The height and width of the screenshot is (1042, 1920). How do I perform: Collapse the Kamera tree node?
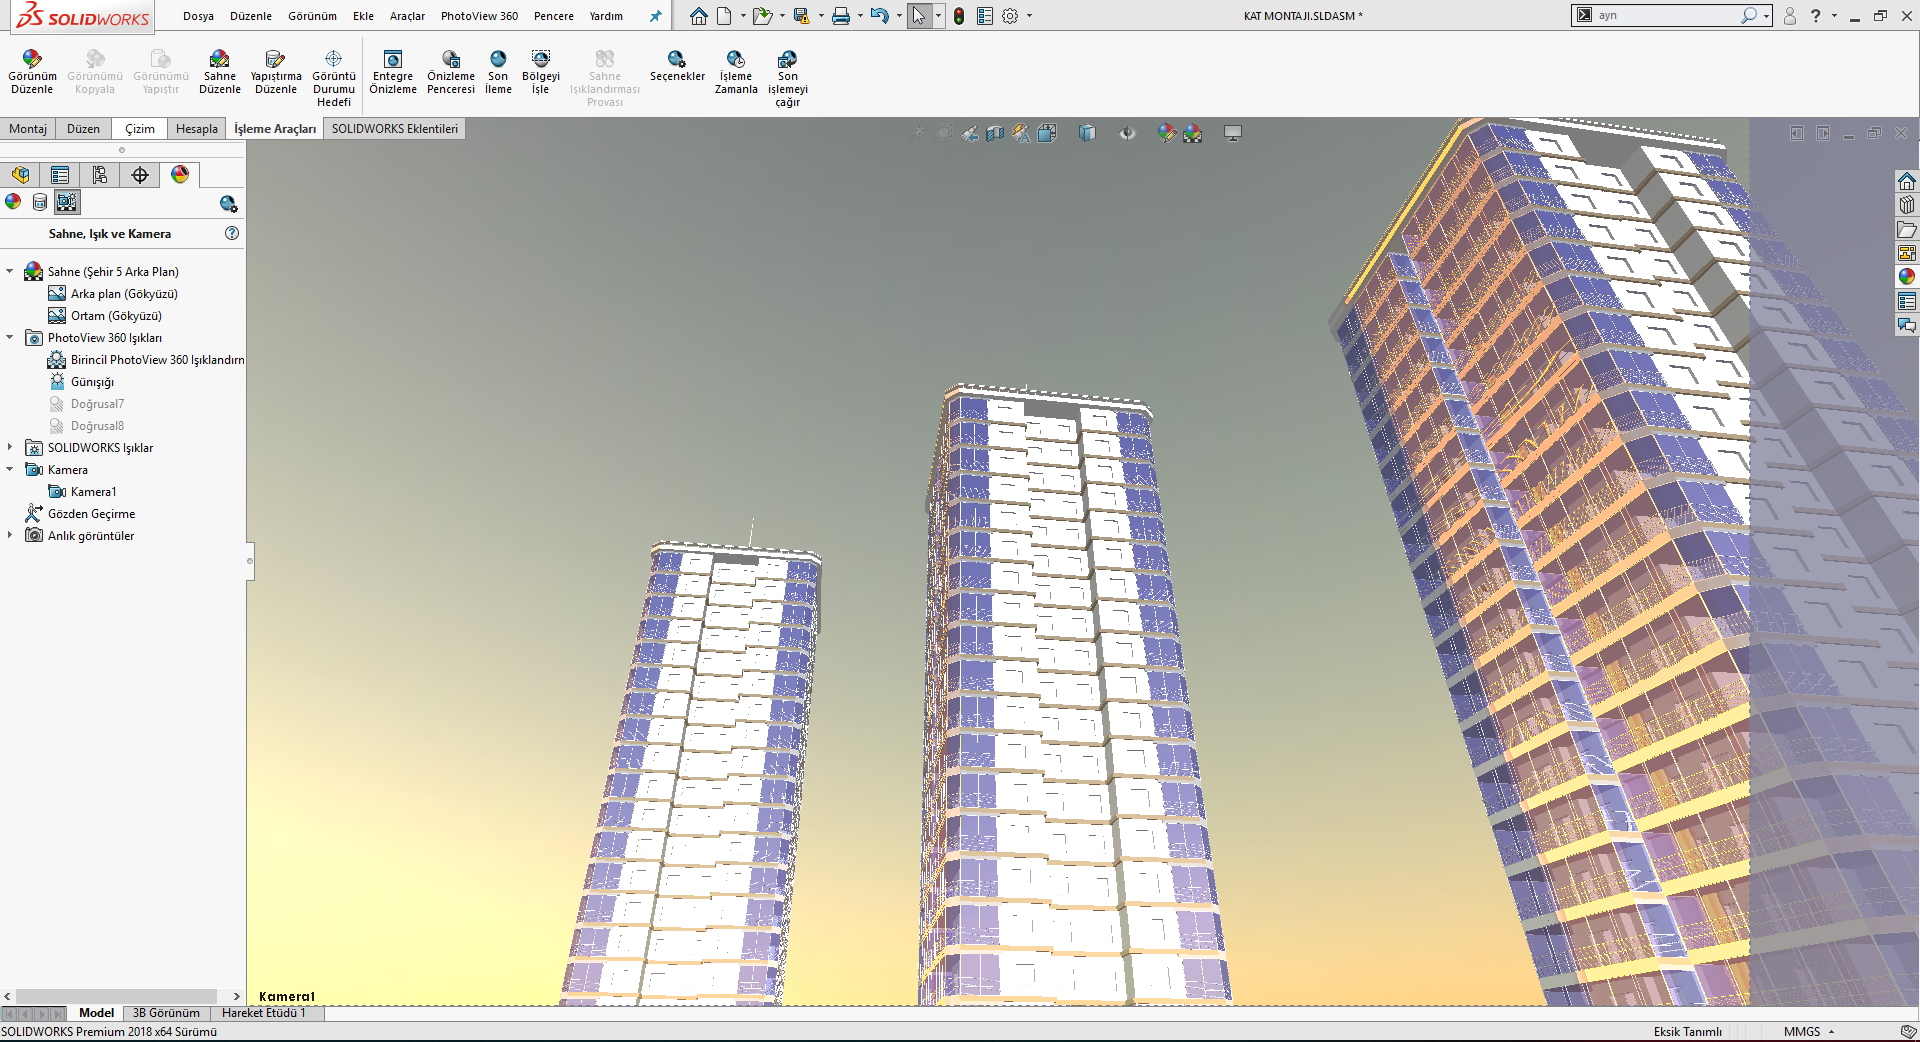tap(10, 469)
